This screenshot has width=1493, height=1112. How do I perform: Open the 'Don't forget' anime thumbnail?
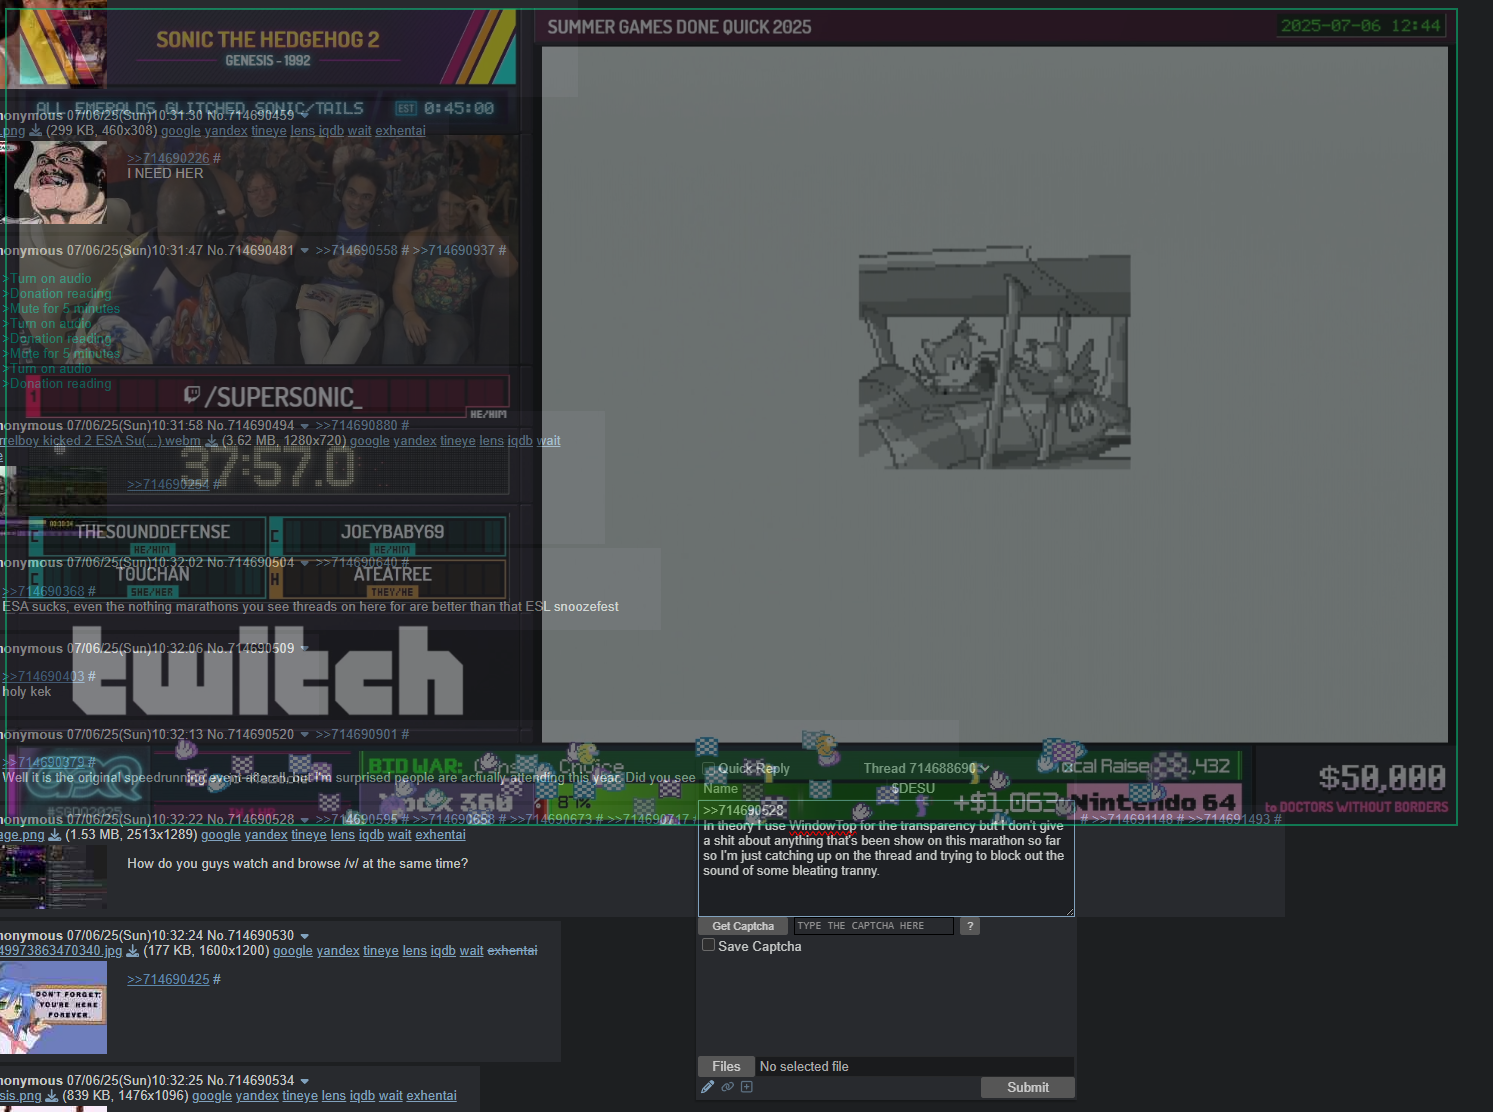tap(53, 1007)
